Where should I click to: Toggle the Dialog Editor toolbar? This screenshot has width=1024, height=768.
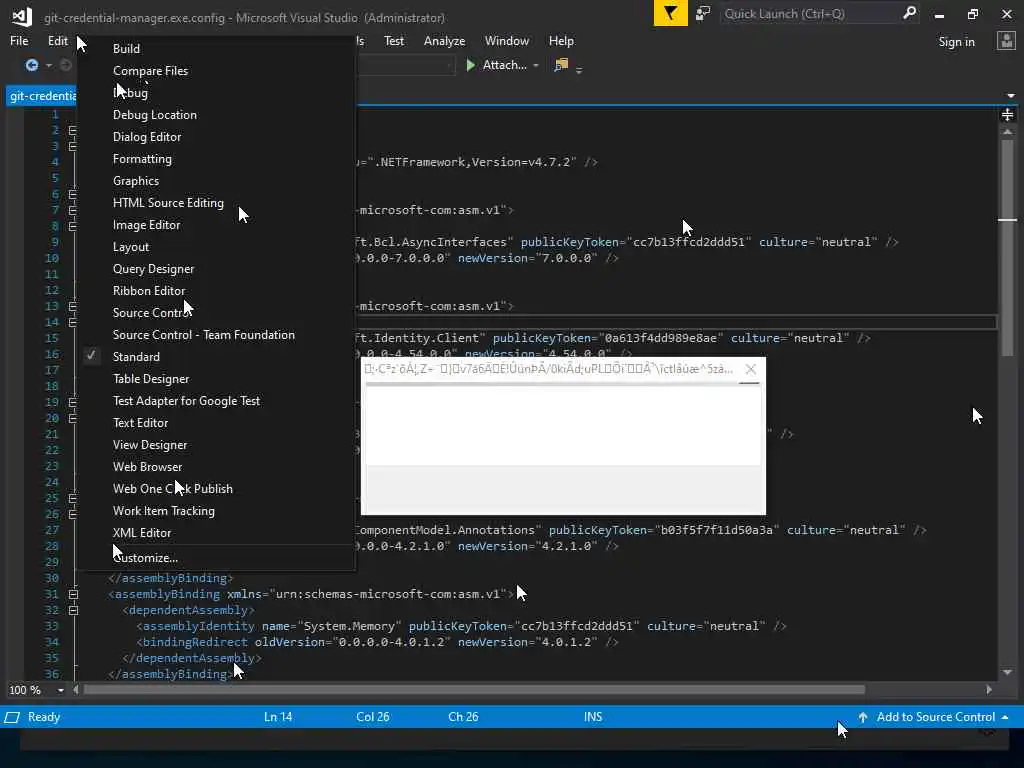[217, 136]
